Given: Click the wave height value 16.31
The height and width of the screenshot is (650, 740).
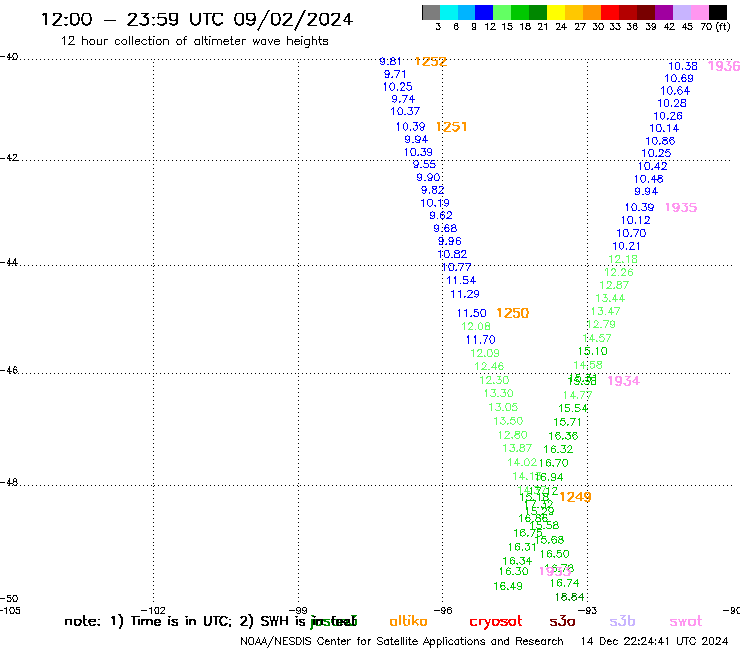Looking at the screenshot, I should coord(522,547).
